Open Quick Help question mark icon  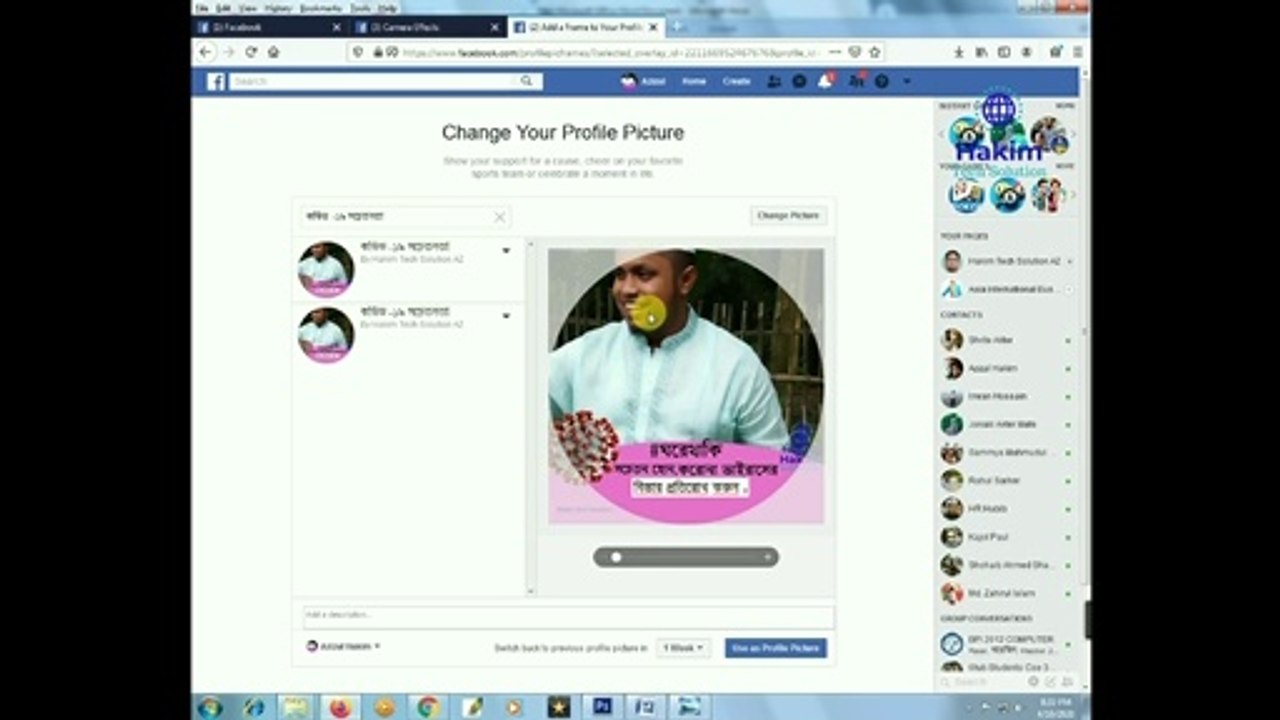(x=882, y=82)
